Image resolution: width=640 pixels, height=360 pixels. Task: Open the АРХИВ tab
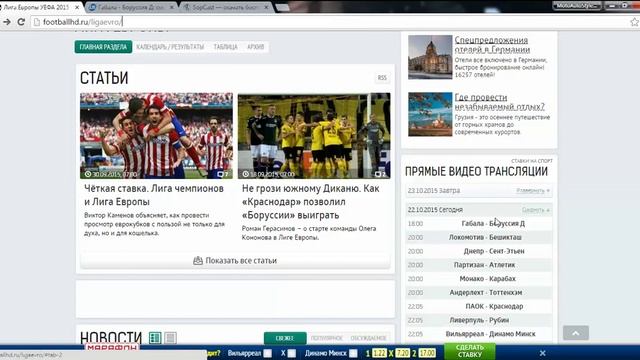point(256,47)
